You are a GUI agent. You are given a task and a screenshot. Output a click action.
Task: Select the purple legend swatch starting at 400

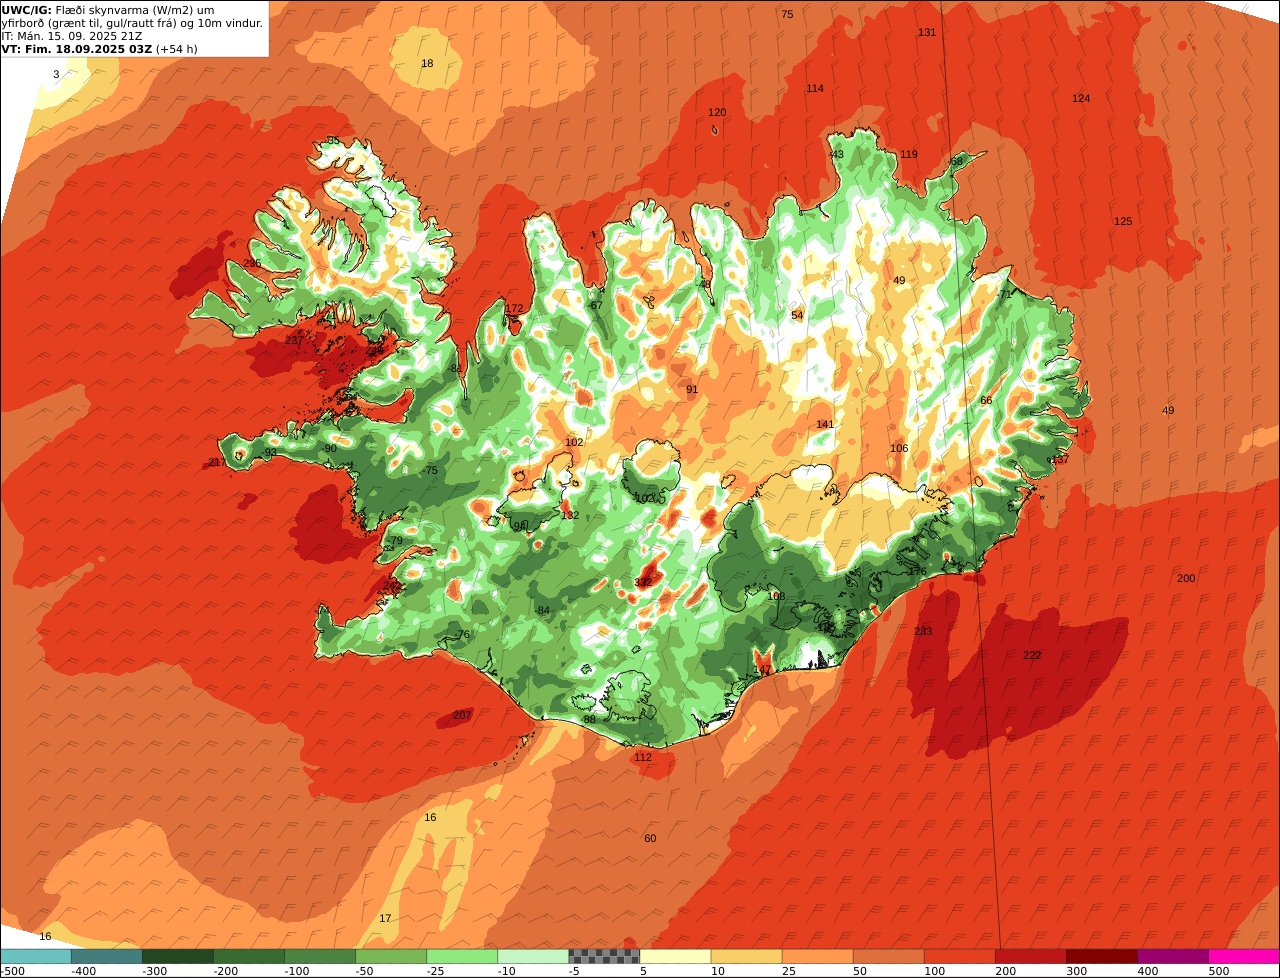pos(1173,956)
